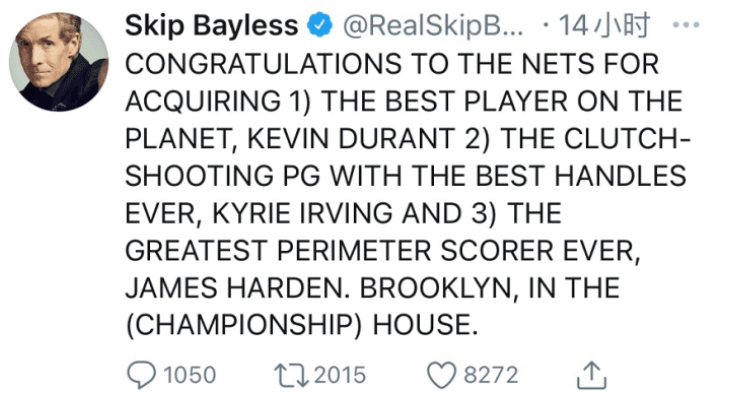Click the 8272 likes count
Image resolution: width=735 pixels, height=398 pixels.
491,375
